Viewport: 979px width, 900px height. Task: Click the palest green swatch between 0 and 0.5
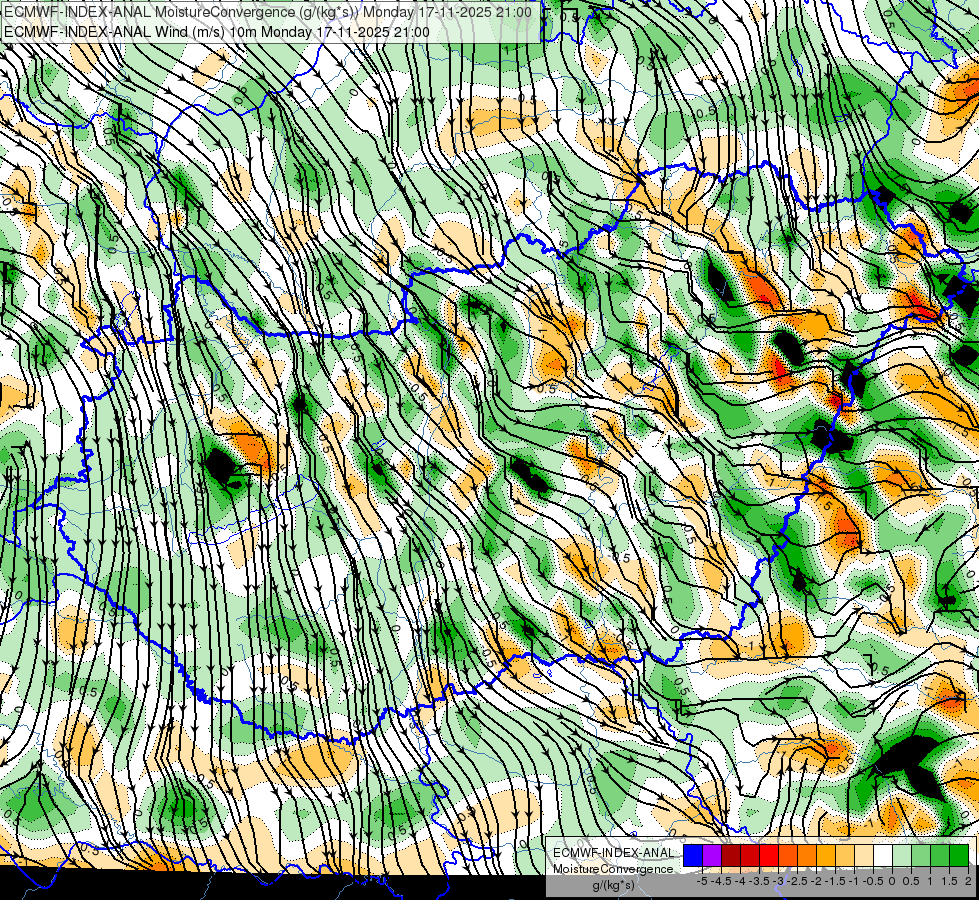point(902,856)
